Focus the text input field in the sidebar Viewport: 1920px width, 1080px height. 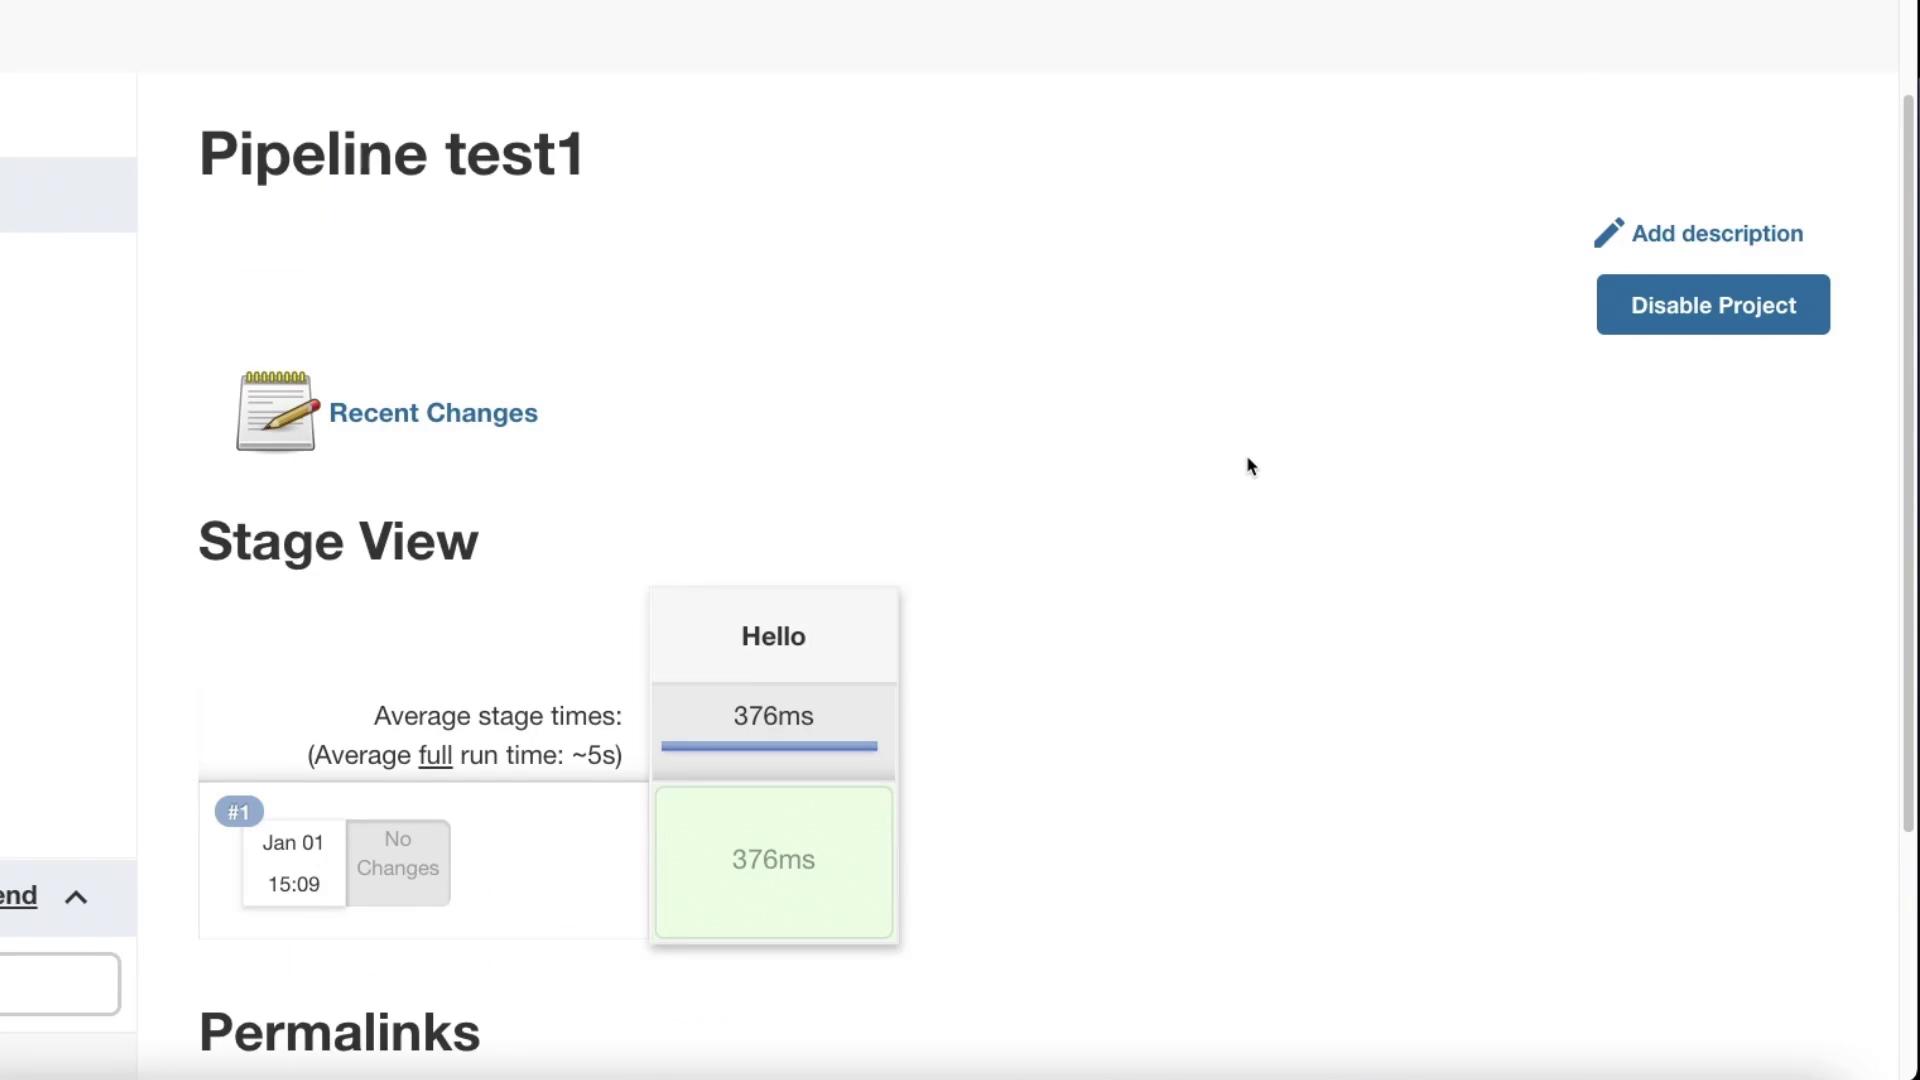click(58, 984)
